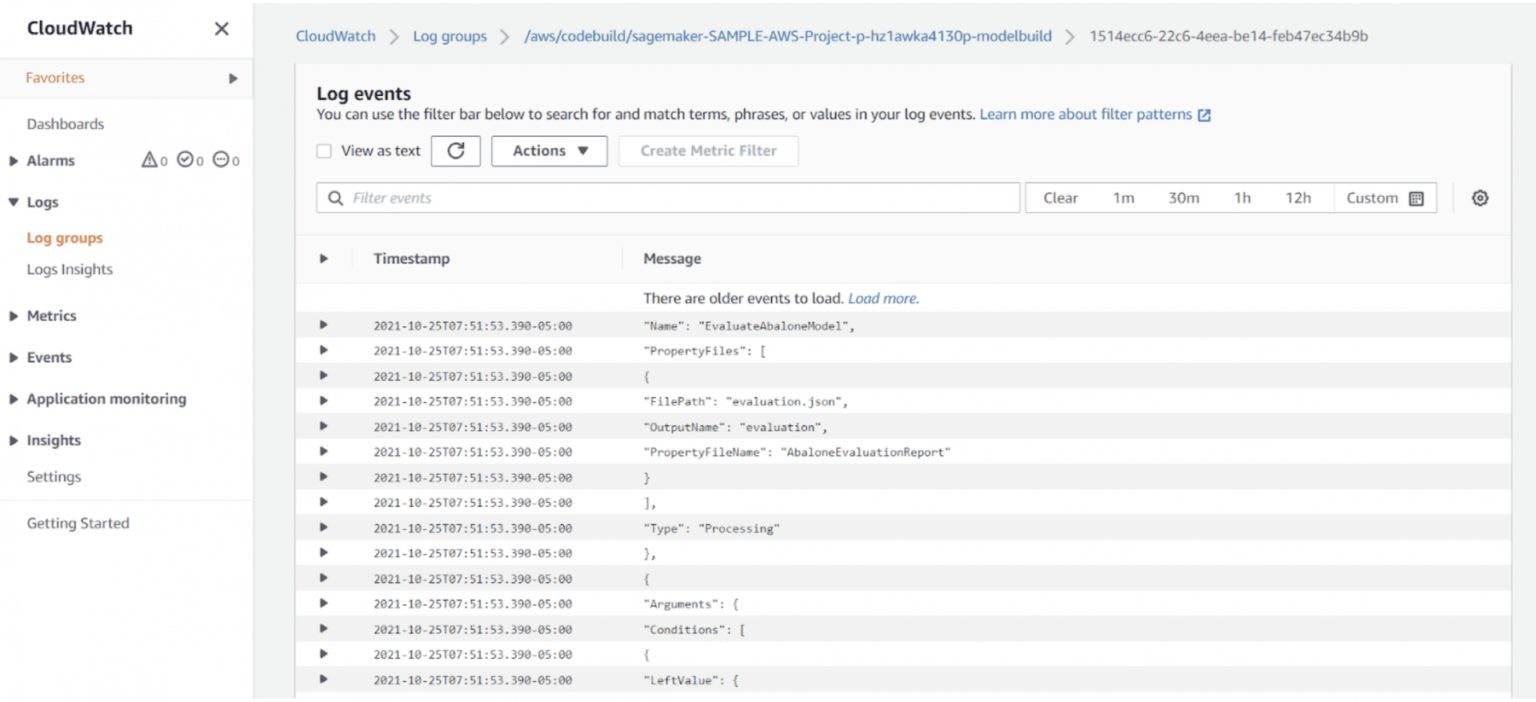
Task: Close the CloudWatch navigation panel
Action: coord(222,29)
